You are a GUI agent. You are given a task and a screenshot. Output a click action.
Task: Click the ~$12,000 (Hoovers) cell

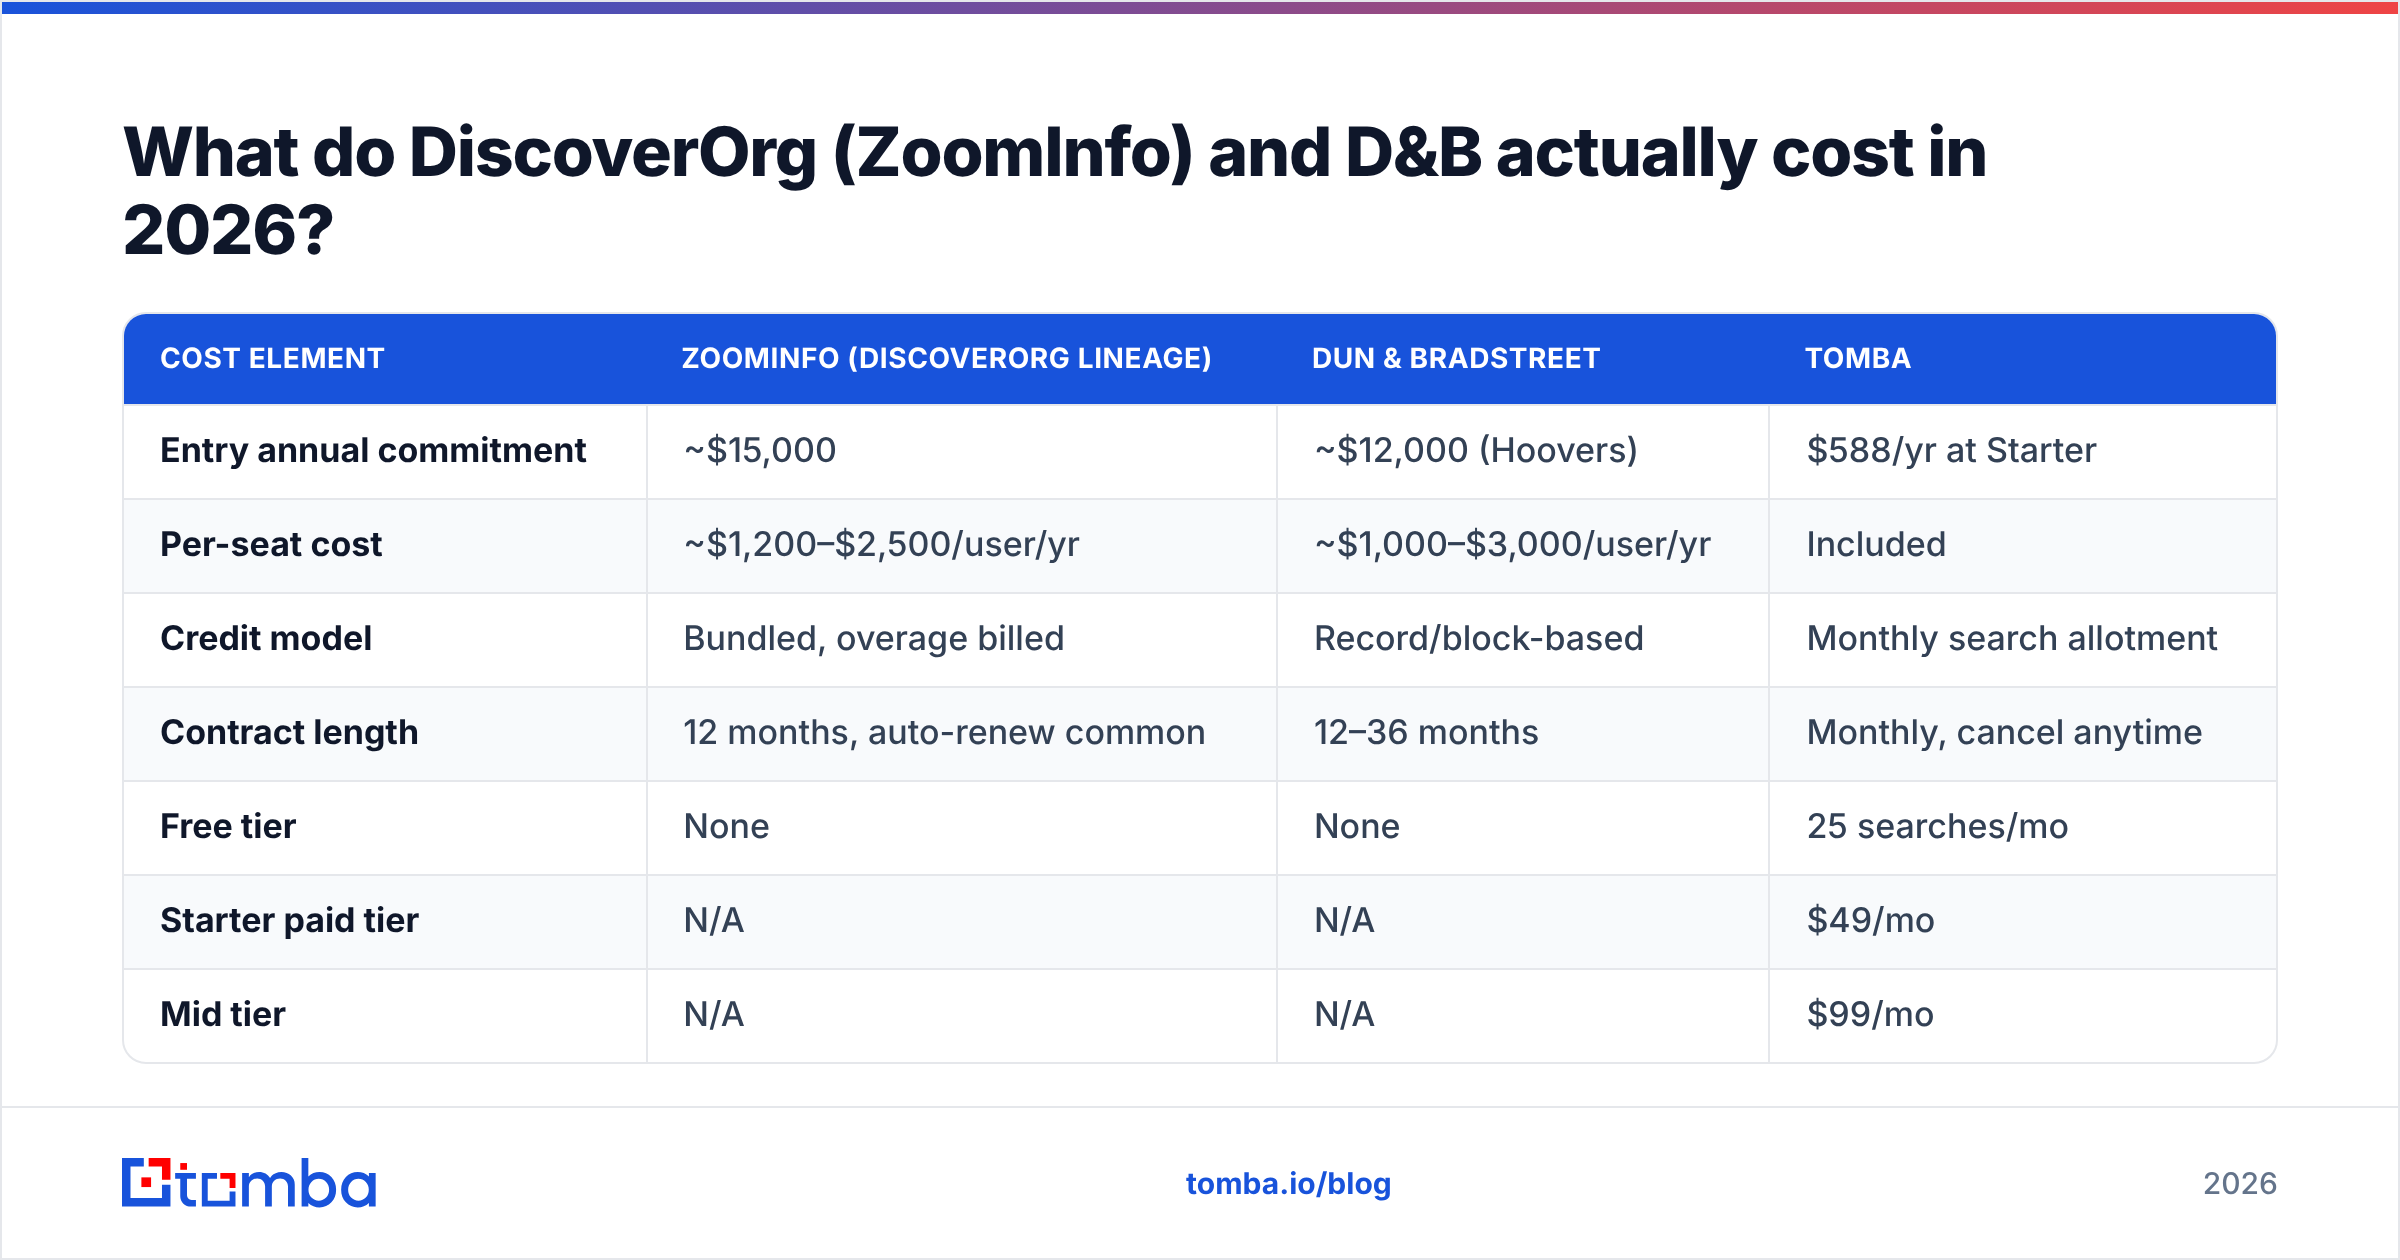click(1476, 451)
